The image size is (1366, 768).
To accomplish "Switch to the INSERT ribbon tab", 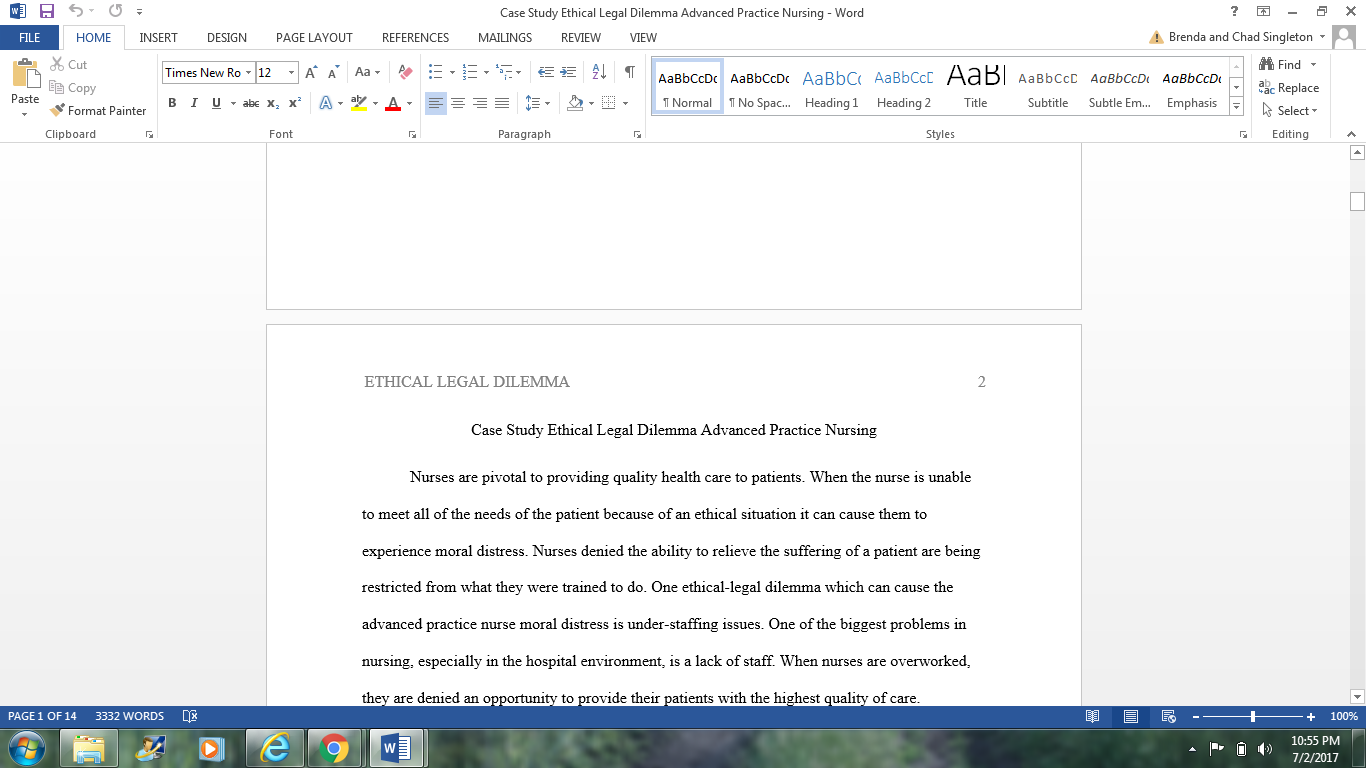I will (158, 37).
